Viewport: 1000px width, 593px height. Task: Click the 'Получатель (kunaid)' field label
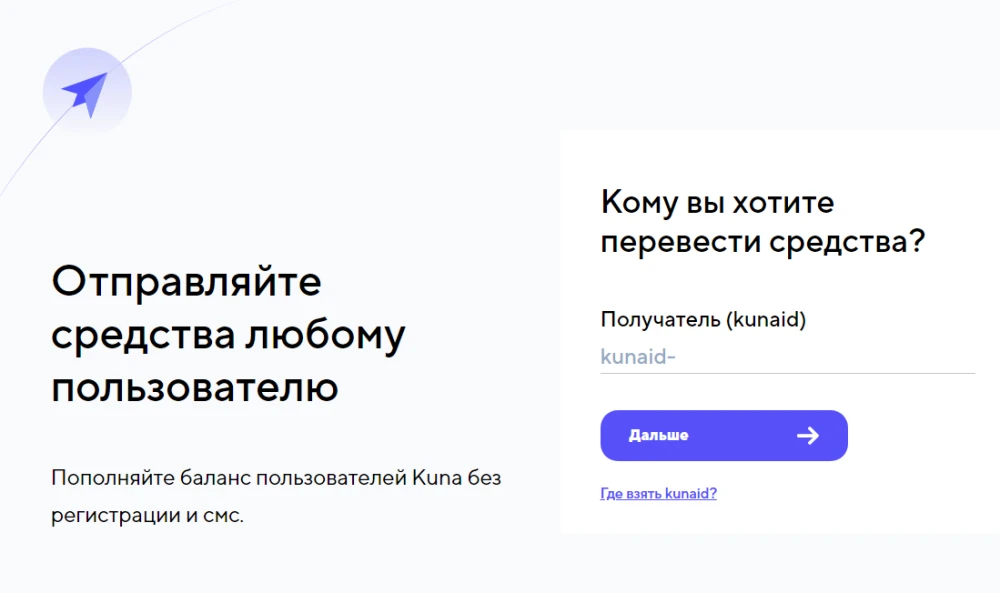[x=703, y=319]
